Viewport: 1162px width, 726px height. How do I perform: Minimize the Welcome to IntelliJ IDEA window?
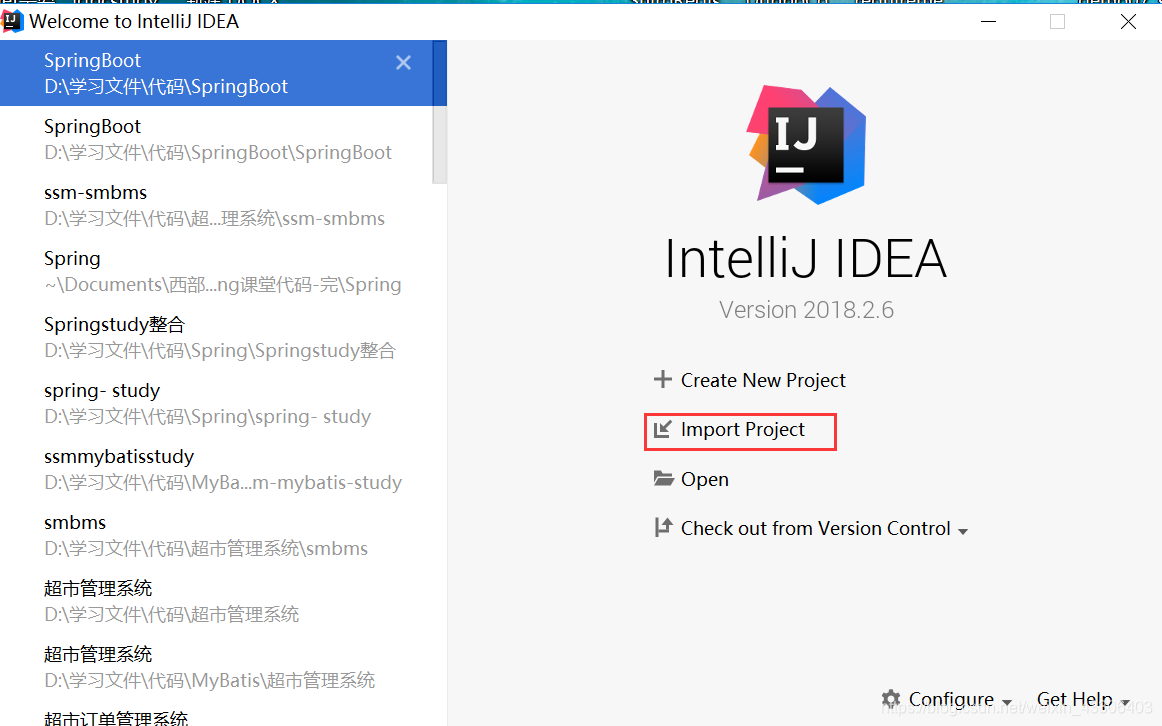pyautogui.click(x=988, y=21)
